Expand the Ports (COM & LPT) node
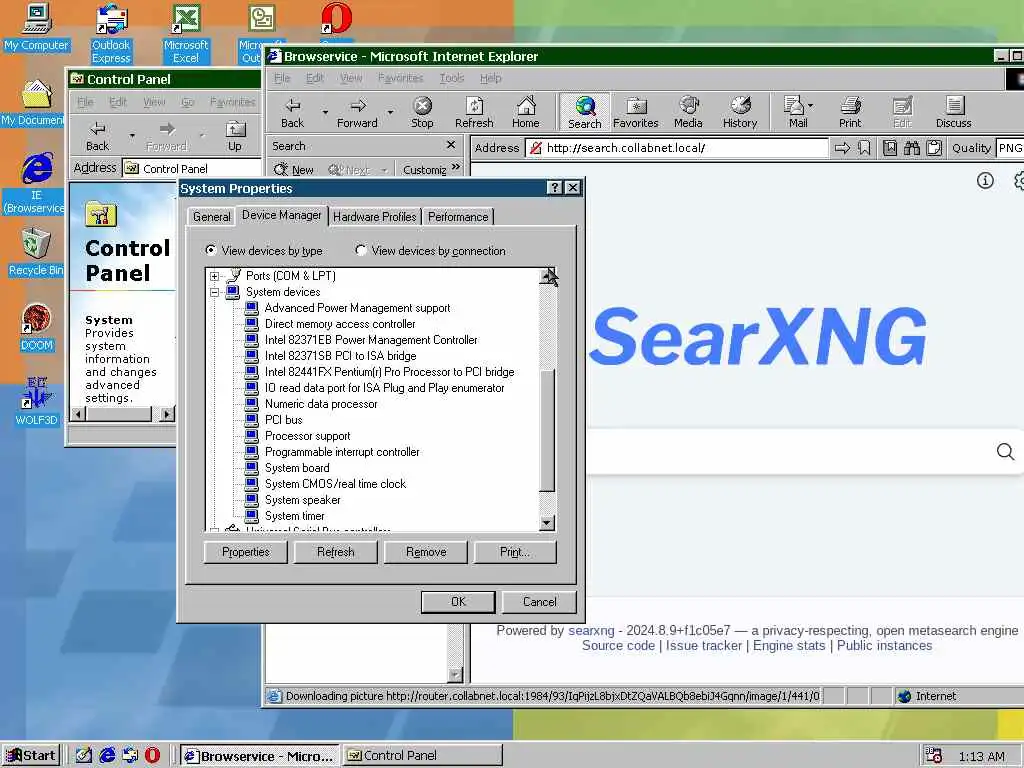 (x=214, y=276)
